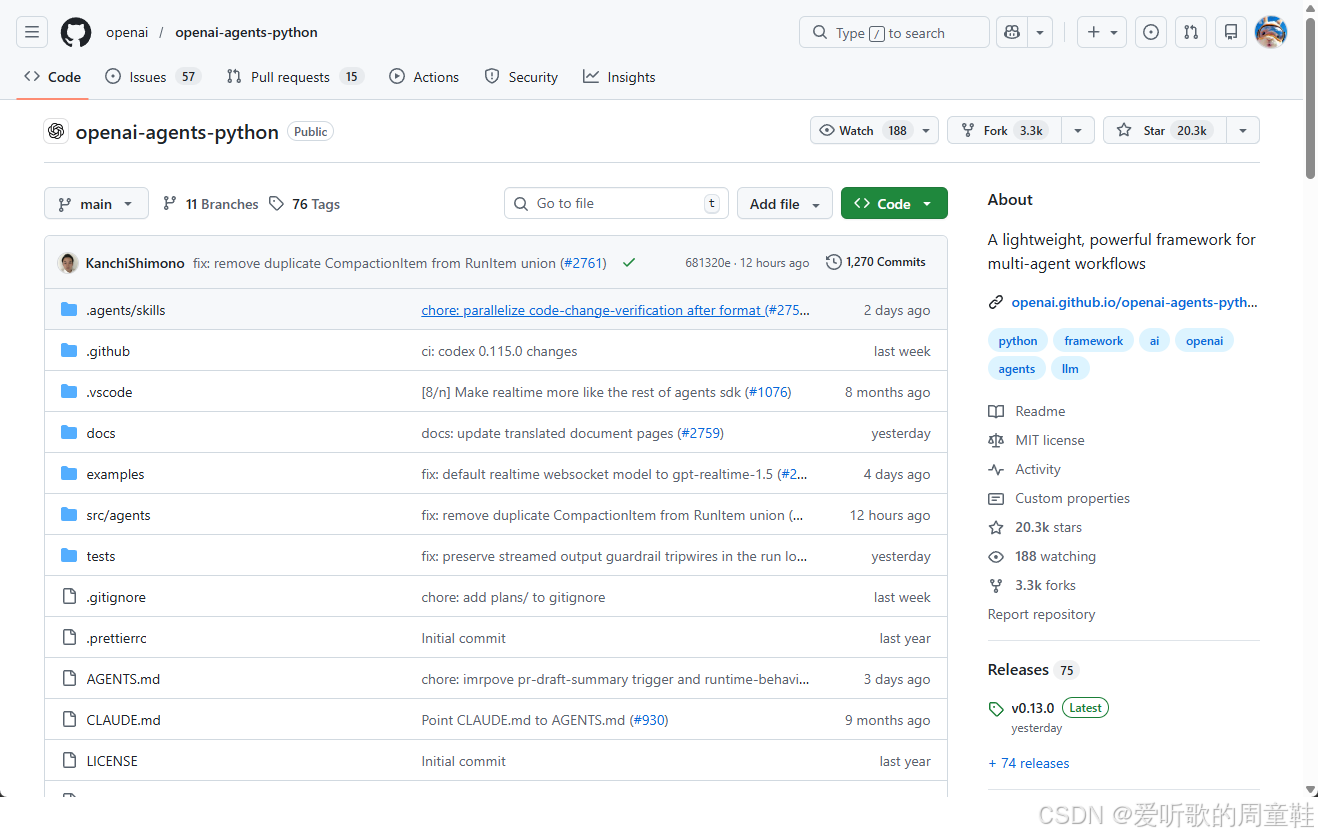Star the repository
The width and height of the screenshot is (1318, 837).
click(1164, 131)
